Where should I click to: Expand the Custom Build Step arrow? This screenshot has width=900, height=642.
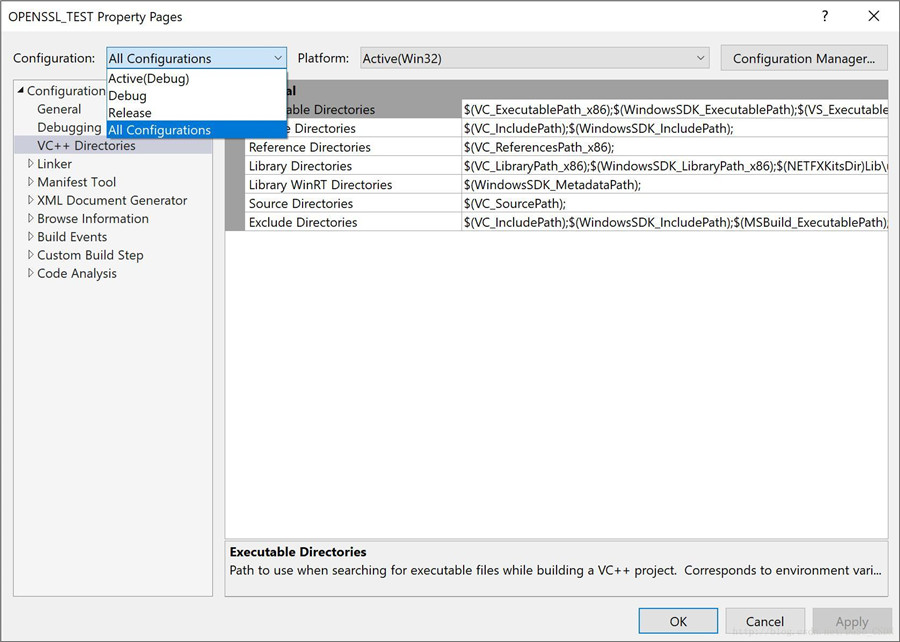pyautogui.click(x=30, y=255)
